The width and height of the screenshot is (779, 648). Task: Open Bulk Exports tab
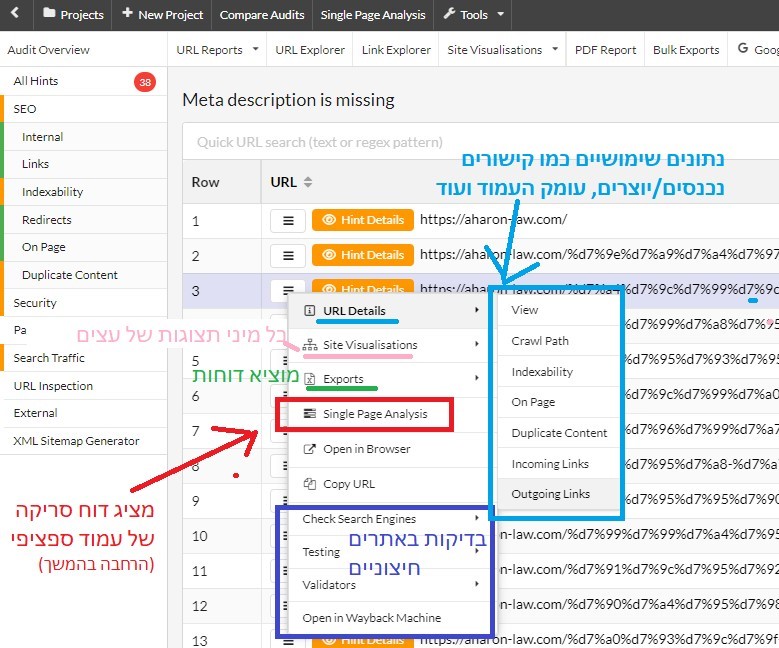tap(686, 50)
